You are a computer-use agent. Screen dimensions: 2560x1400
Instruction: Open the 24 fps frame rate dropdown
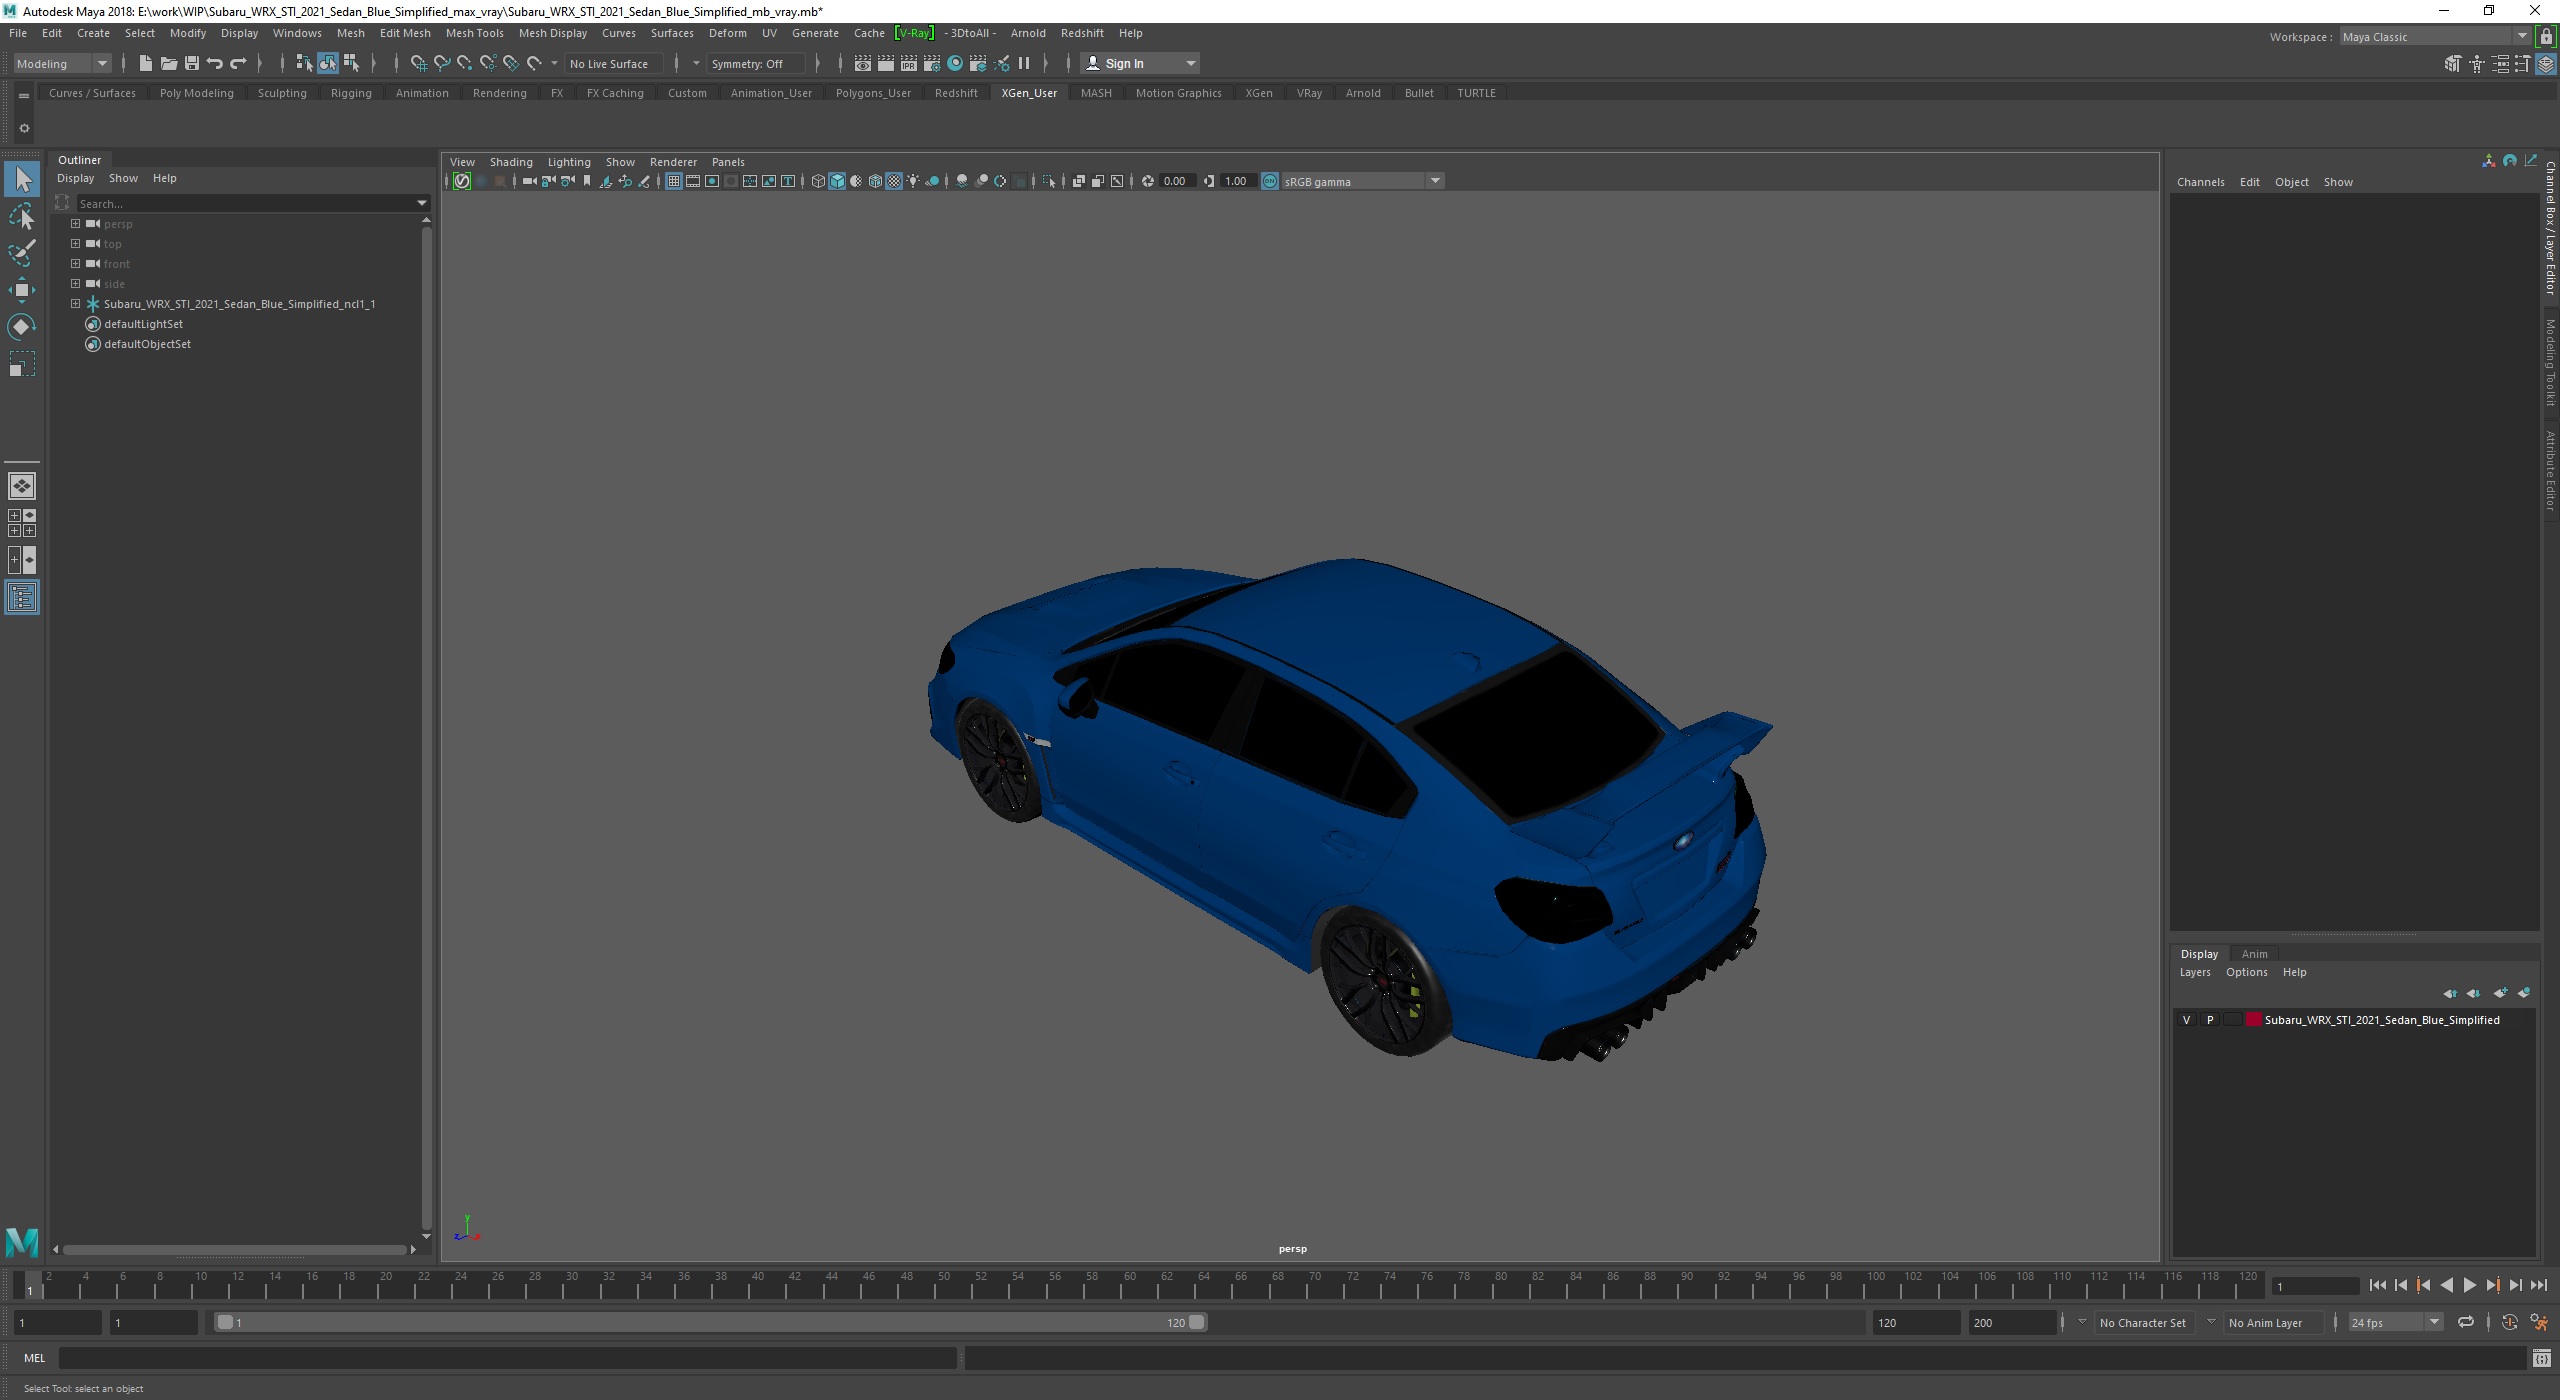(2394, 1322)
